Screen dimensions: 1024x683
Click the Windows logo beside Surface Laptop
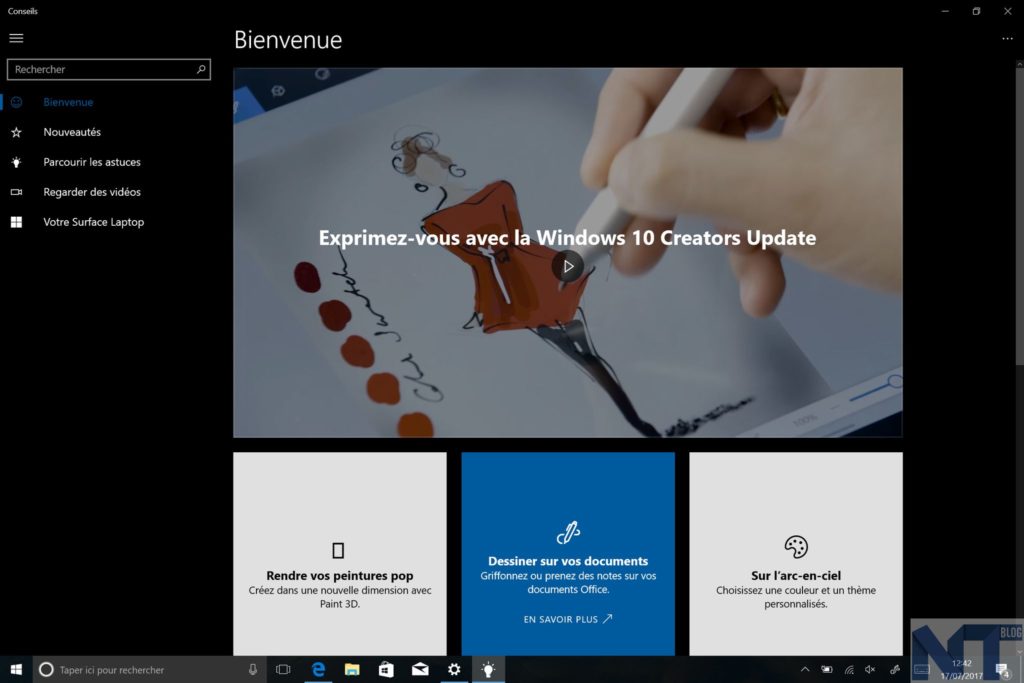coord(16,222)
